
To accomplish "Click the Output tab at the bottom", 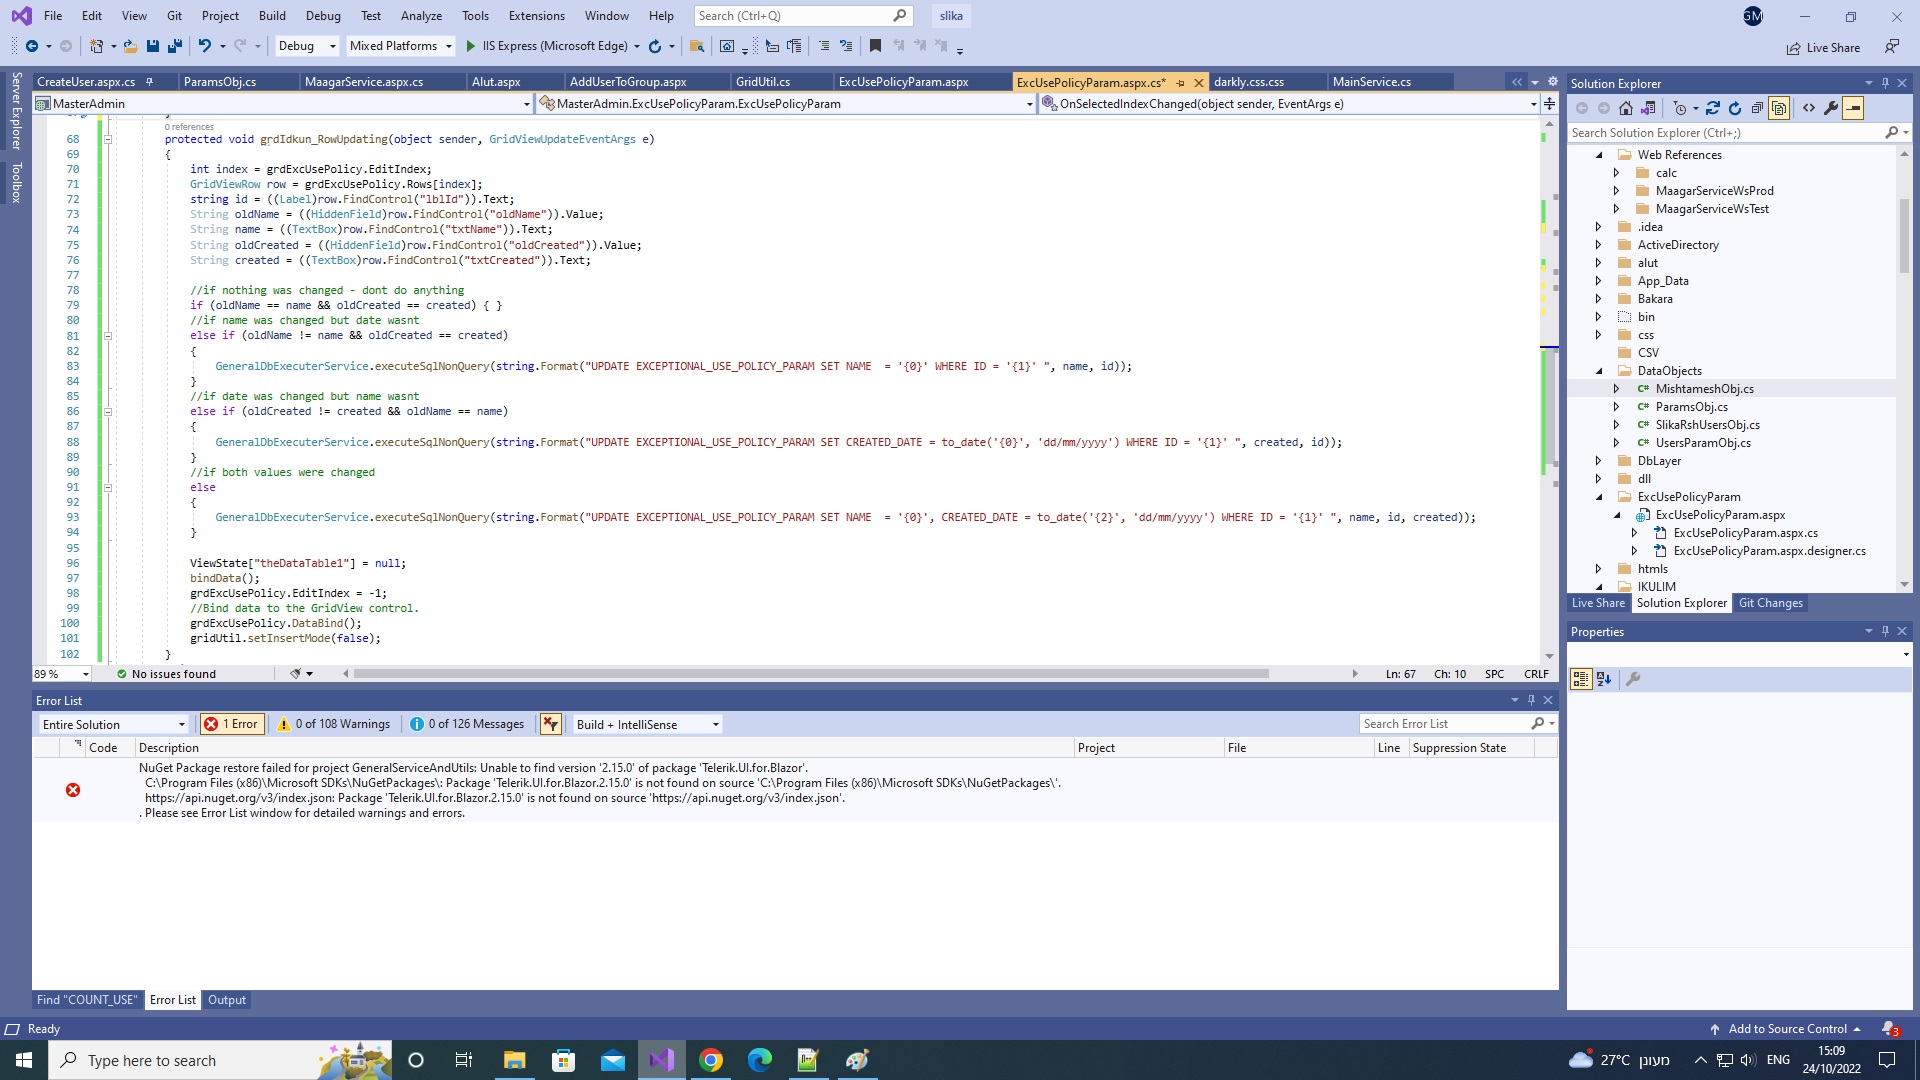I will 226,999.
